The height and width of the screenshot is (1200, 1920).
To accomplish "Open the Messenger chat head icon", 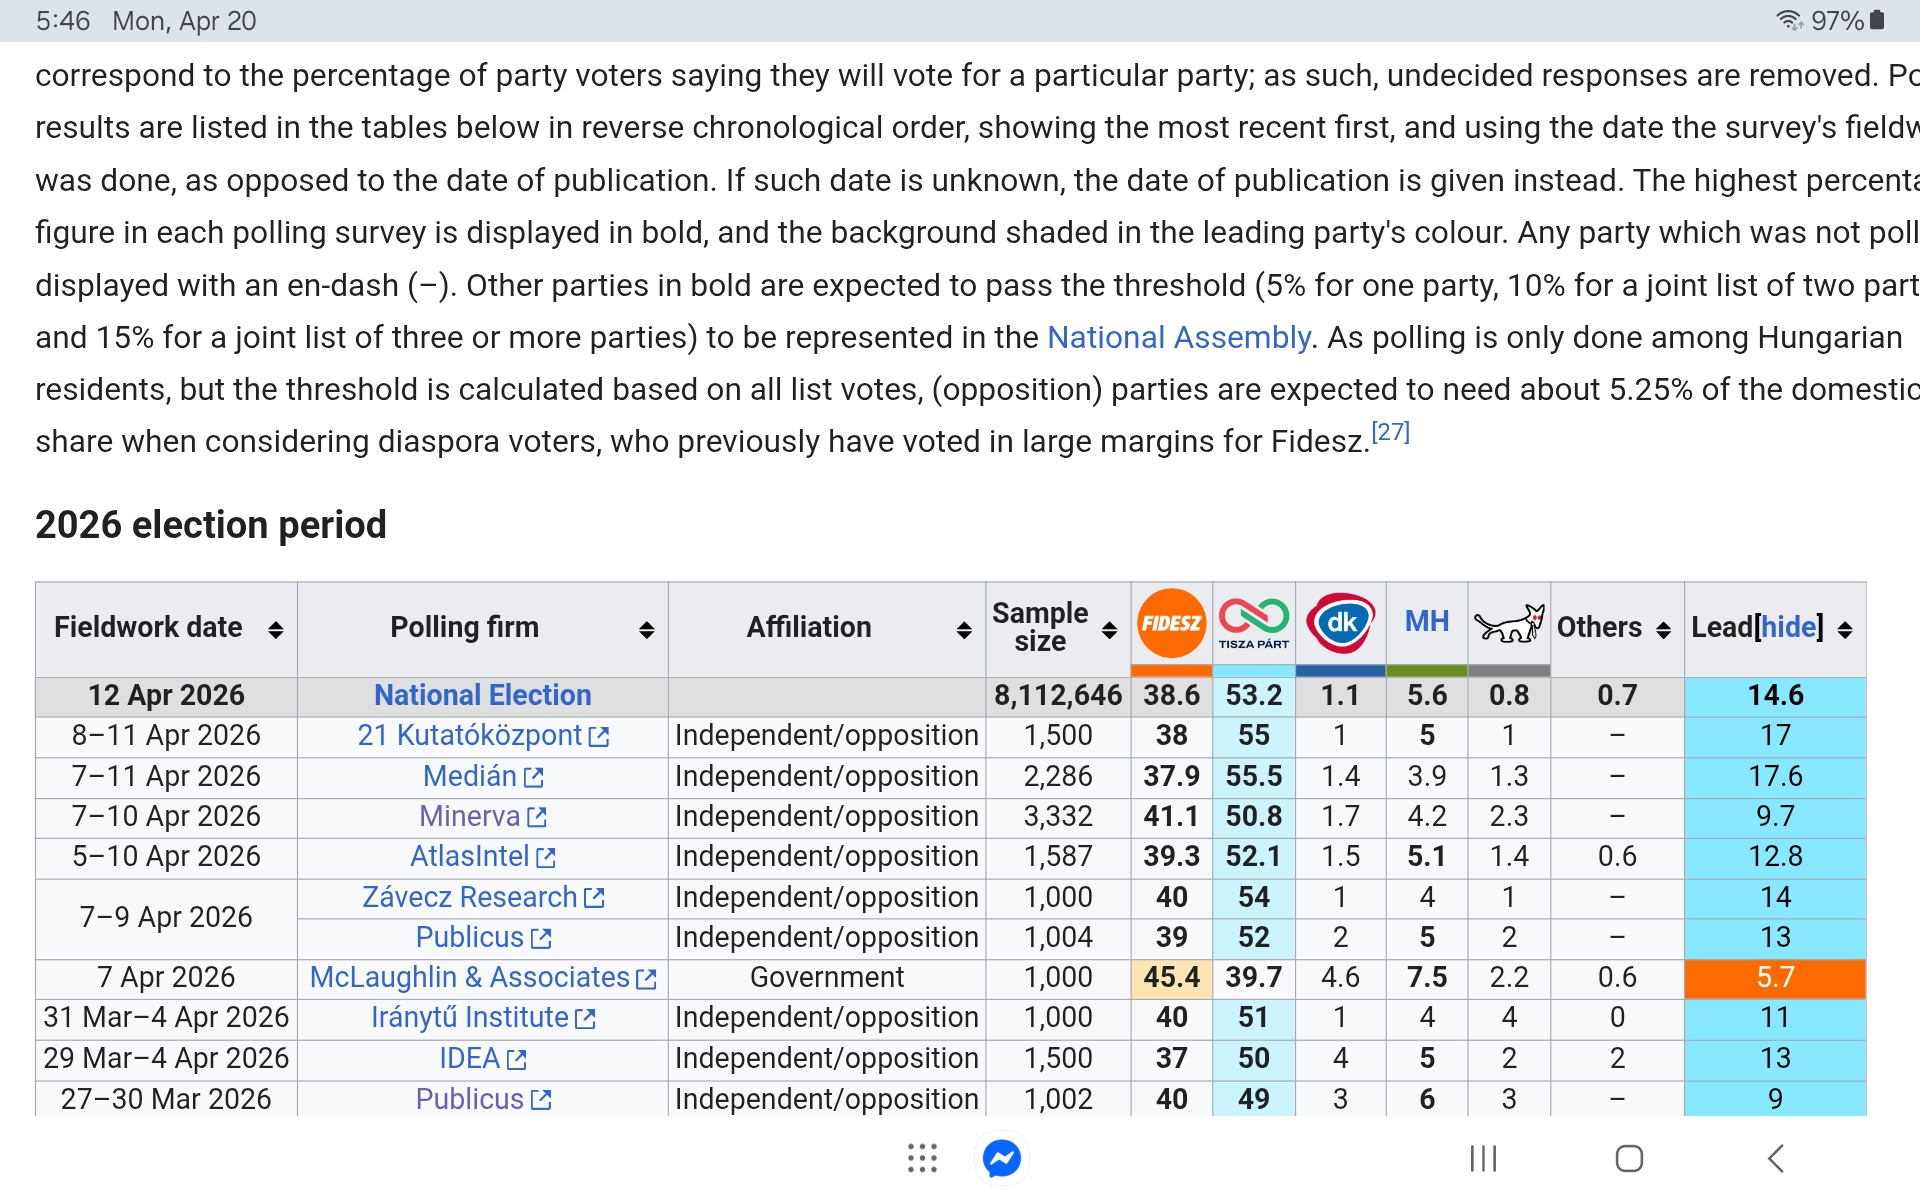I will [x=1001, y=1159].
